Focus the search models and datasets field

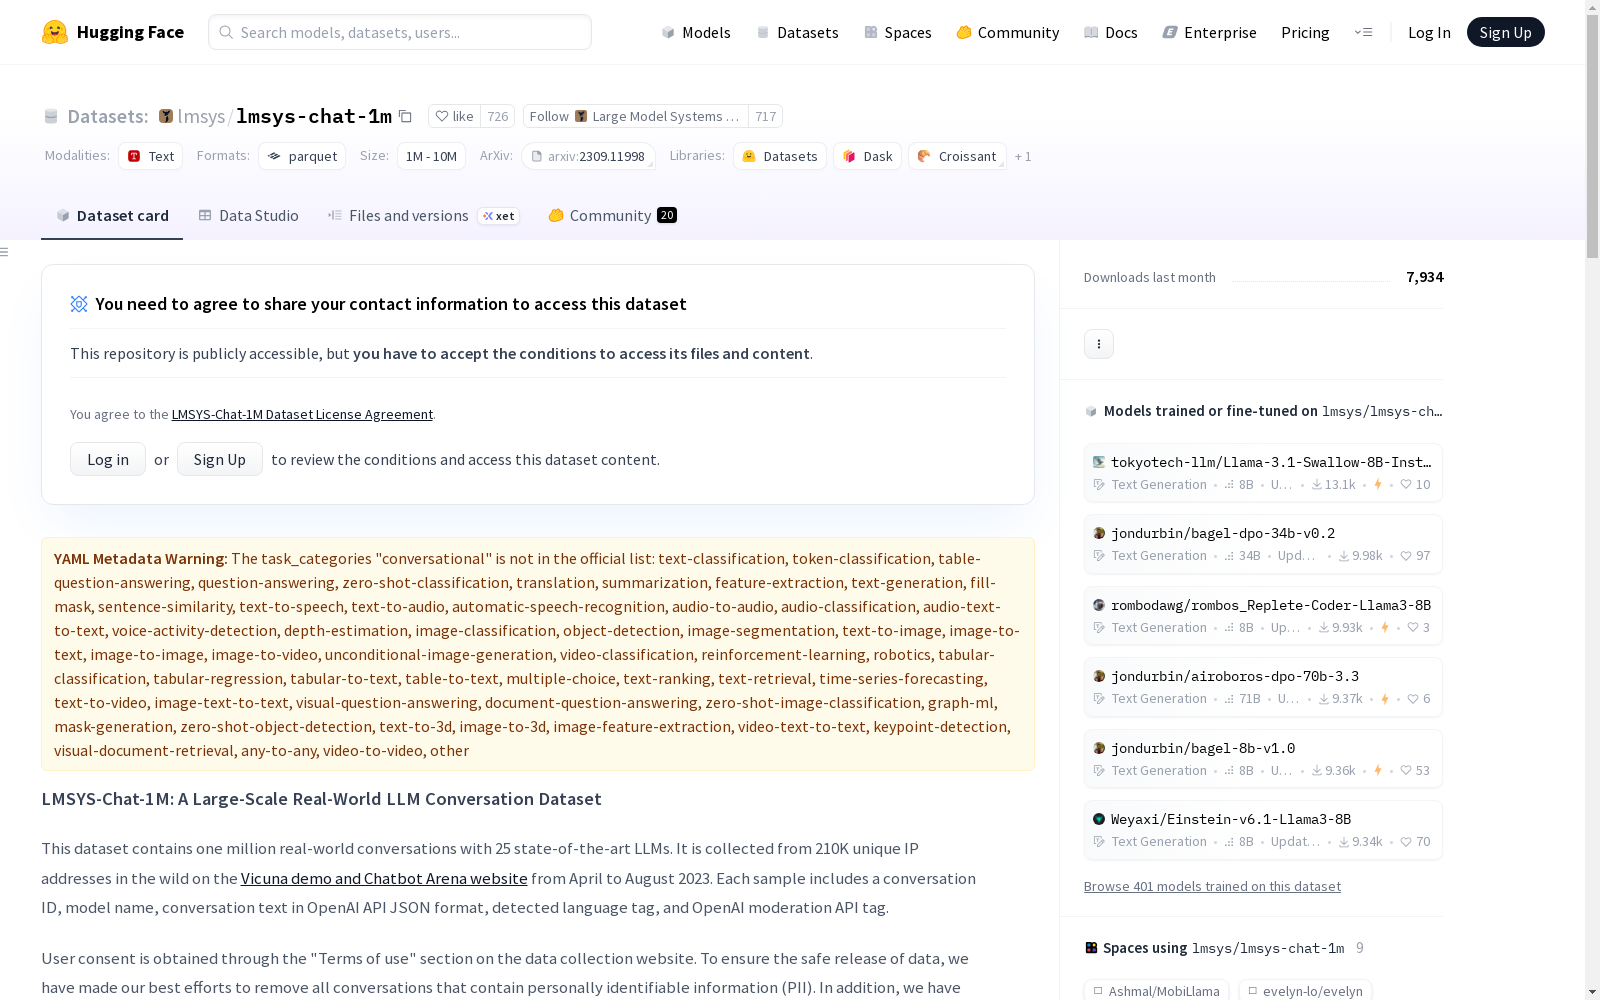tap(400, 32)
